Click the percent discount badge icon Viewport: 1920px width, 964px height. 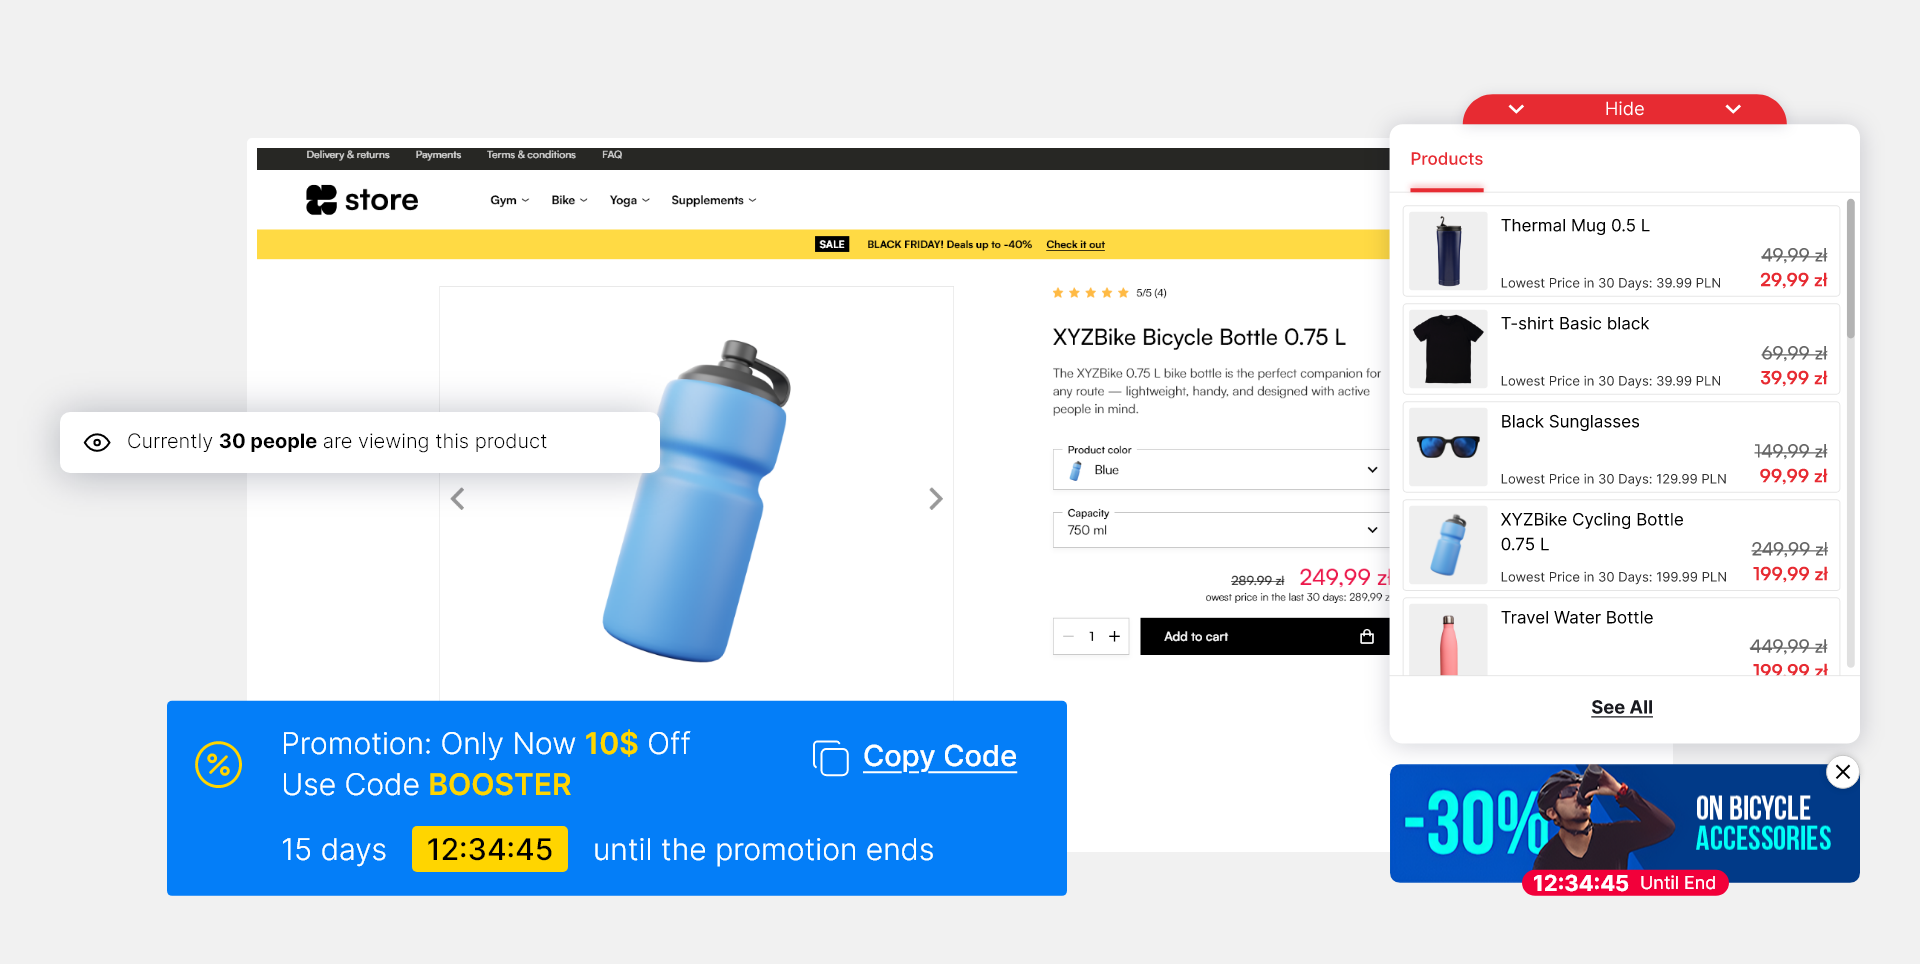[x=218, y=765]
